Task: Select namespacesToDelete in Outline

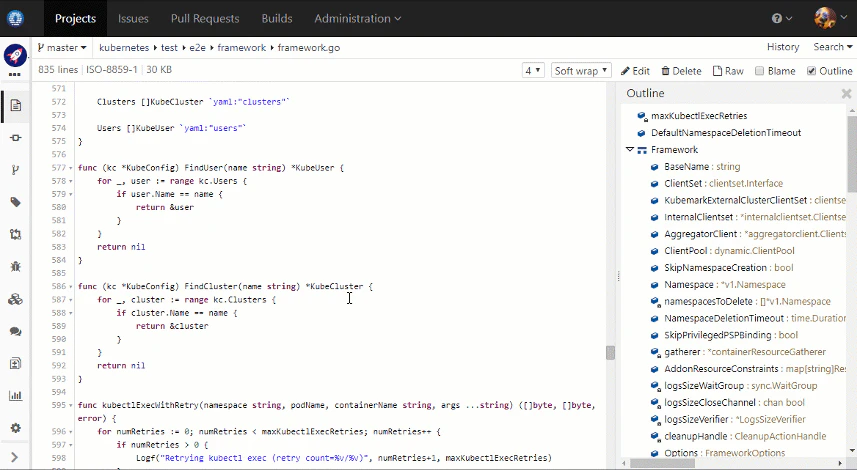Action: pyautogui.click(x=747, y=302)
